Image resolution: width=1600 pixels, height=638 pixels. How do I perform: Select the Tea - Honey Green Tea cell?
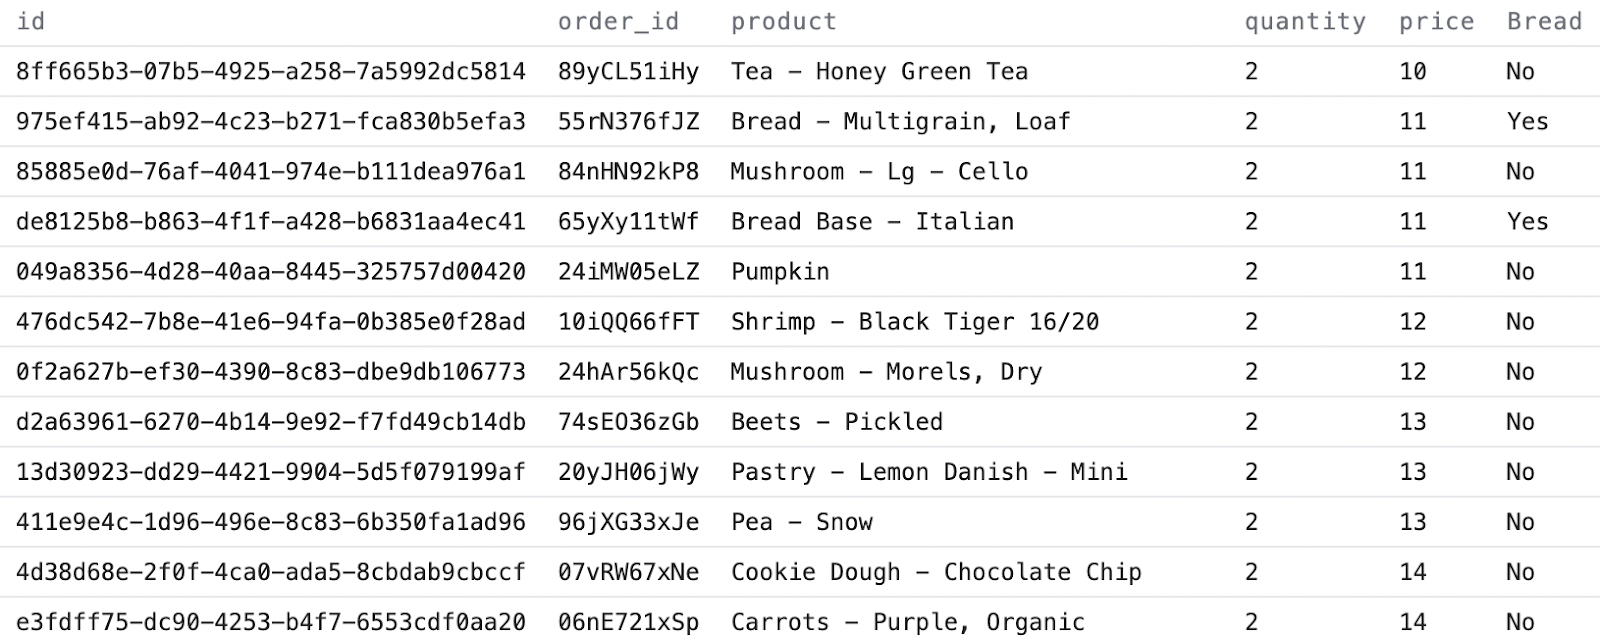[x=879, y=71]
